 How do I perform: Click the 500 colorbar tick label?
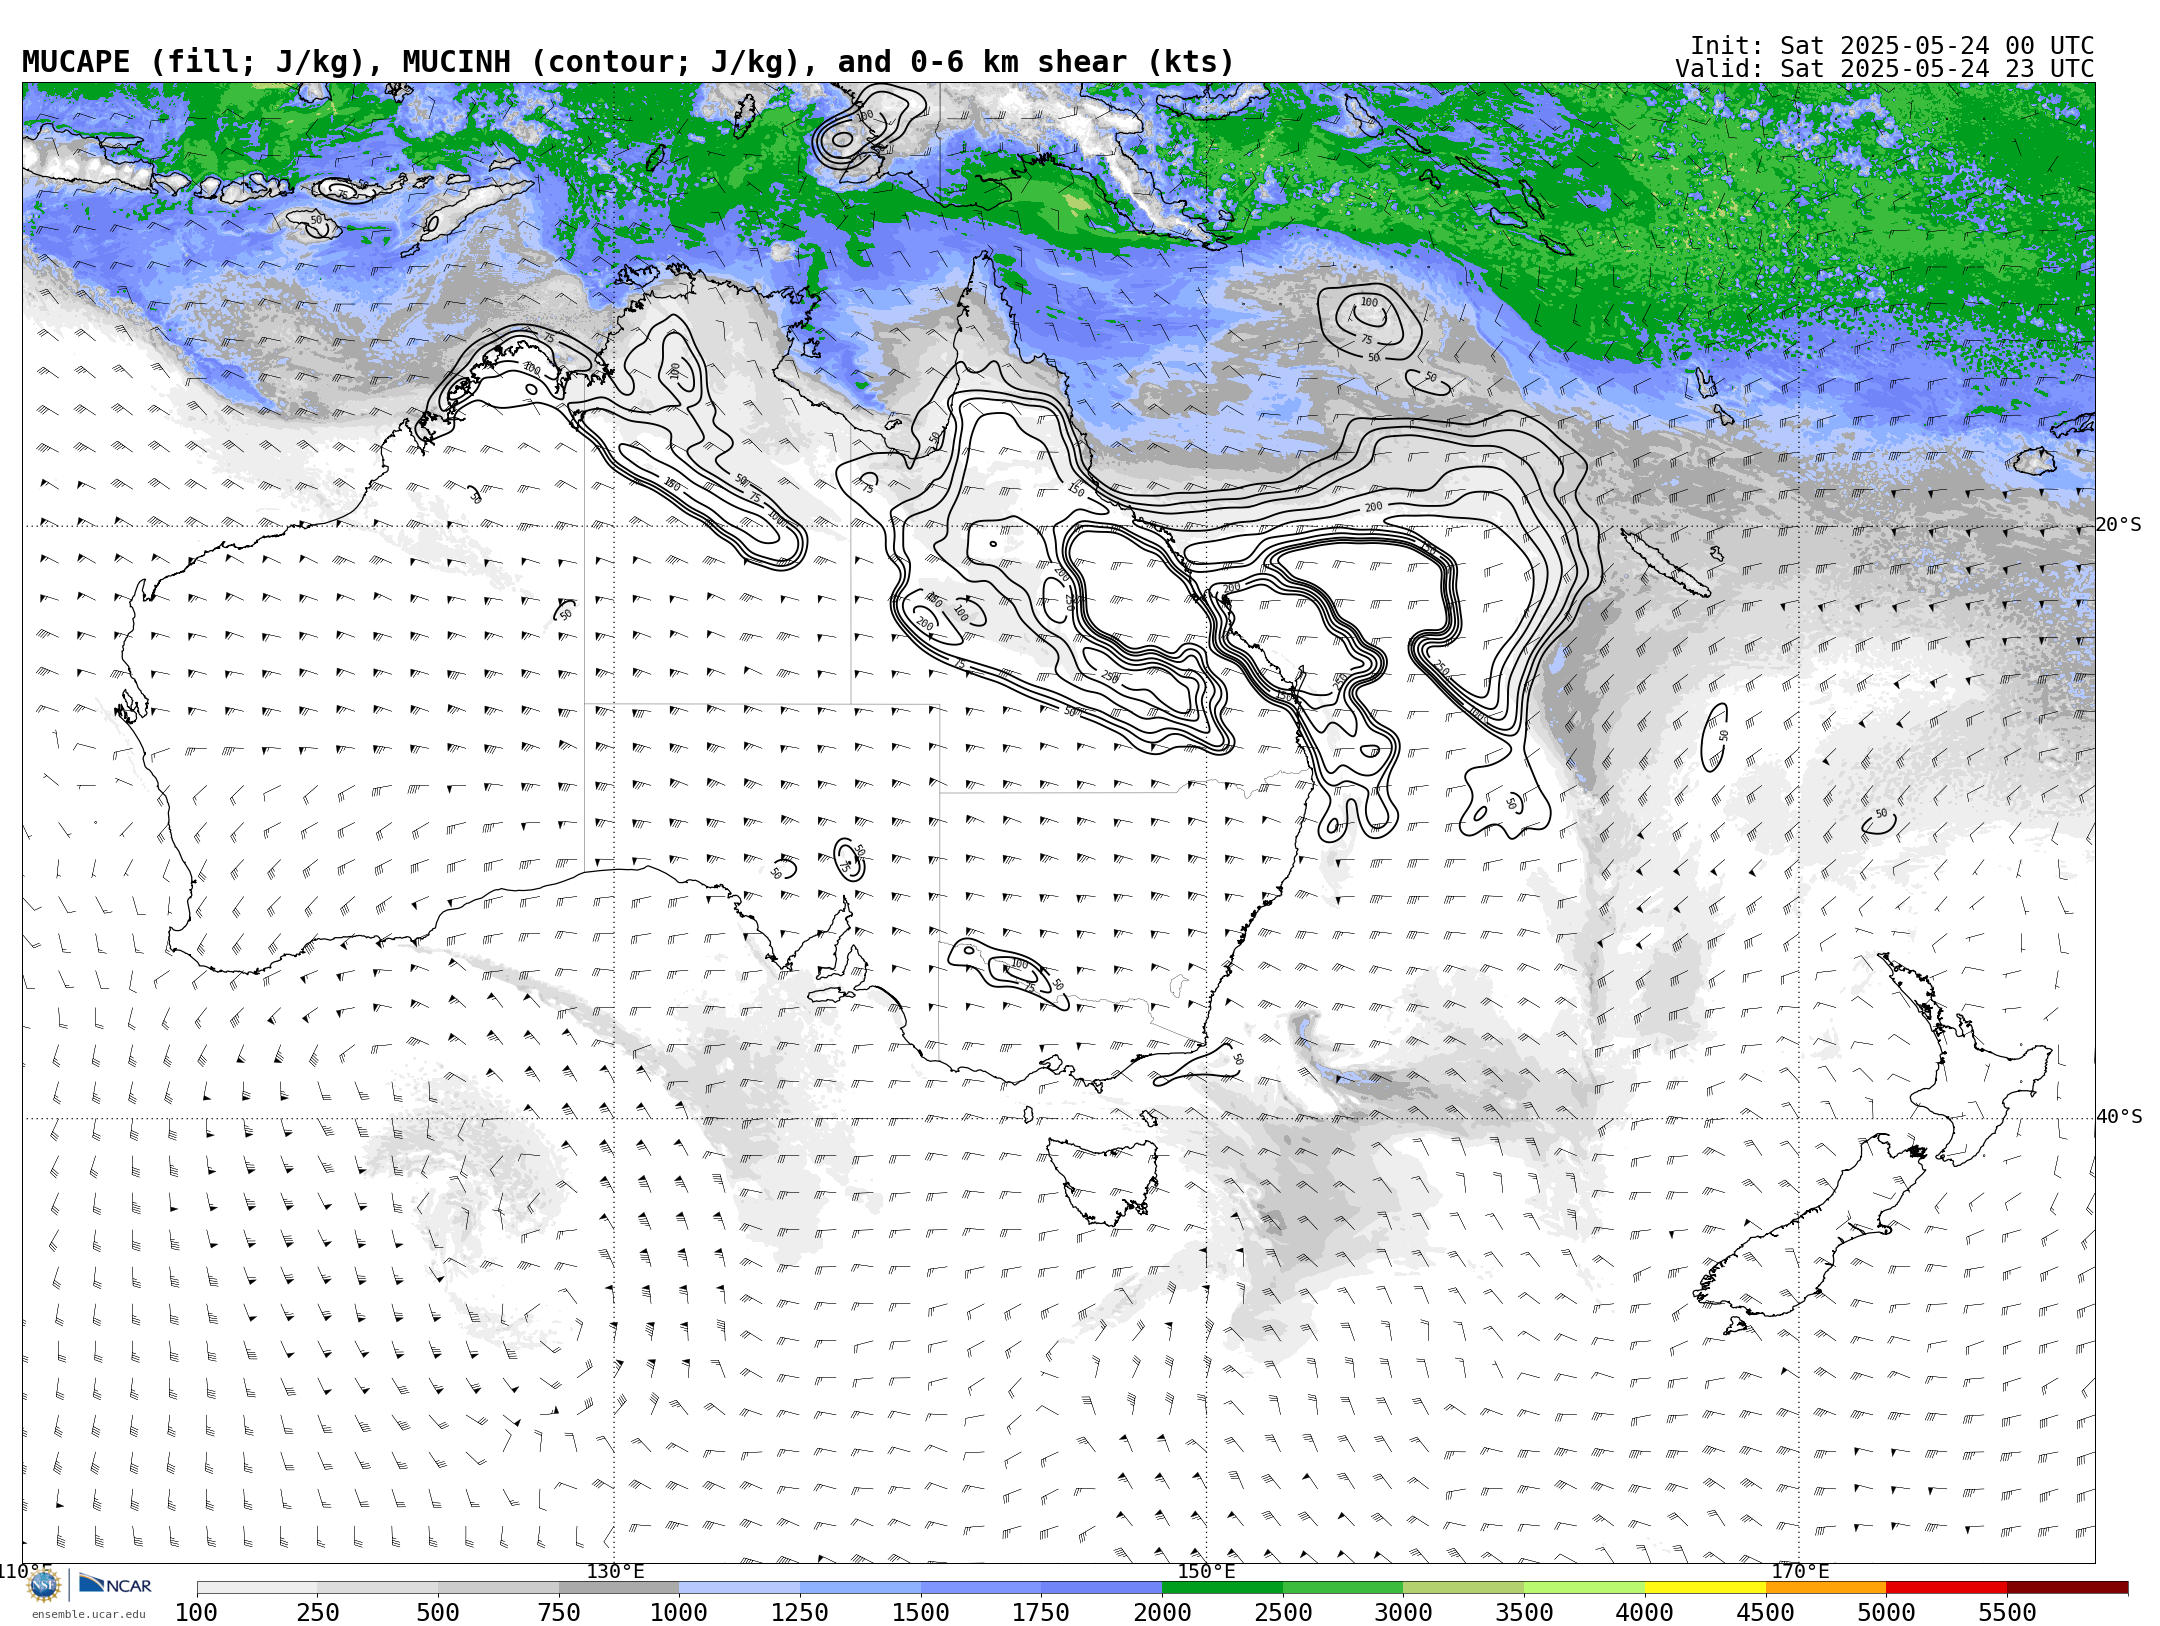[438, 1612]
